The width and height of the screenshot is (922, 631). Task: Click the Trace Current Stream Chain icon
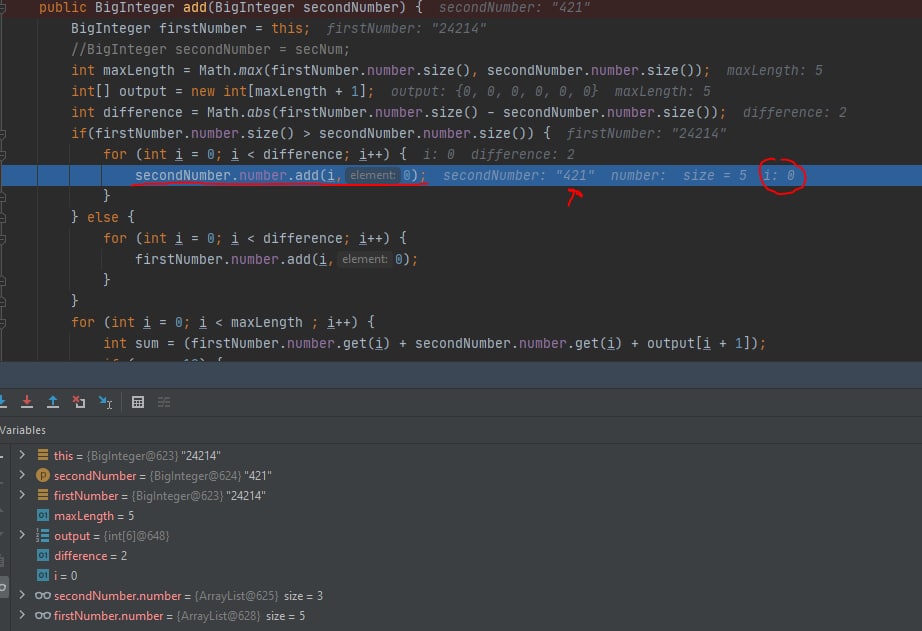pyautogui.click(x=164, y=402)
